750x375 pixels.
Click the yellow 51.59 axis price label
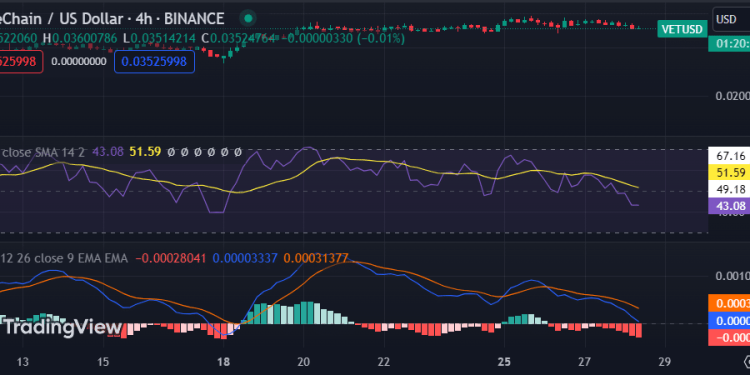click(x=729, y=173)
